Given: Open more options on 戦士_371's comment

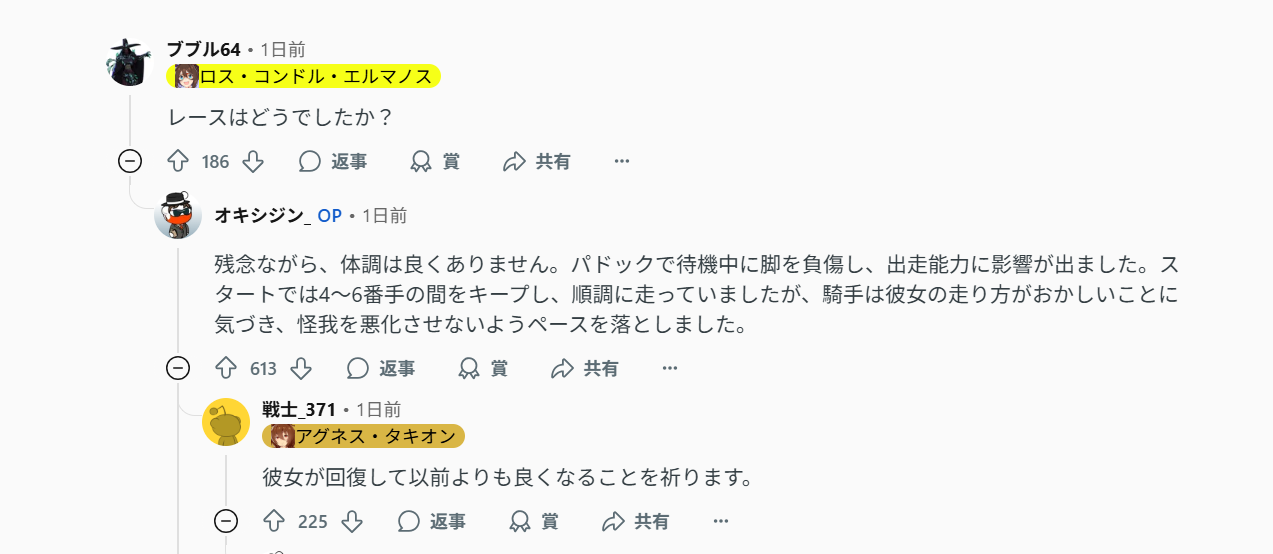Looking at the screenshot, I should click(720, 521).
